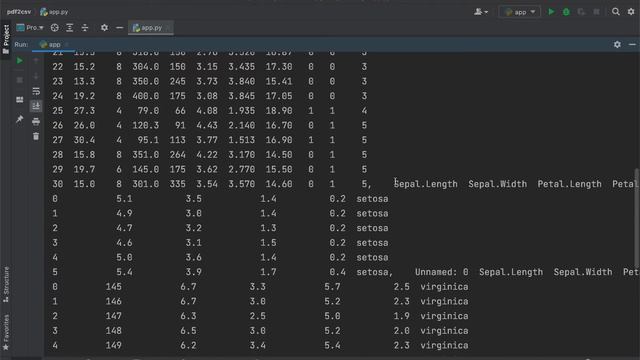Click the value 3.845 in row 24
Image resolution: width=640 pixels, height=360 pixels.
coord(242,96)
